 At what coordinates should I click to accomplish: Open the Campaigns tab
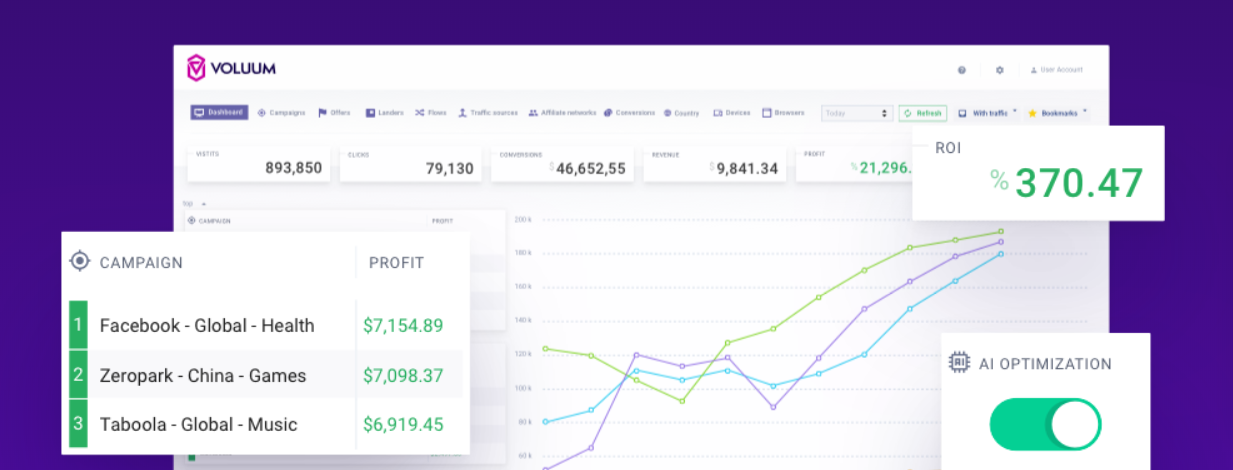point(281,113)
